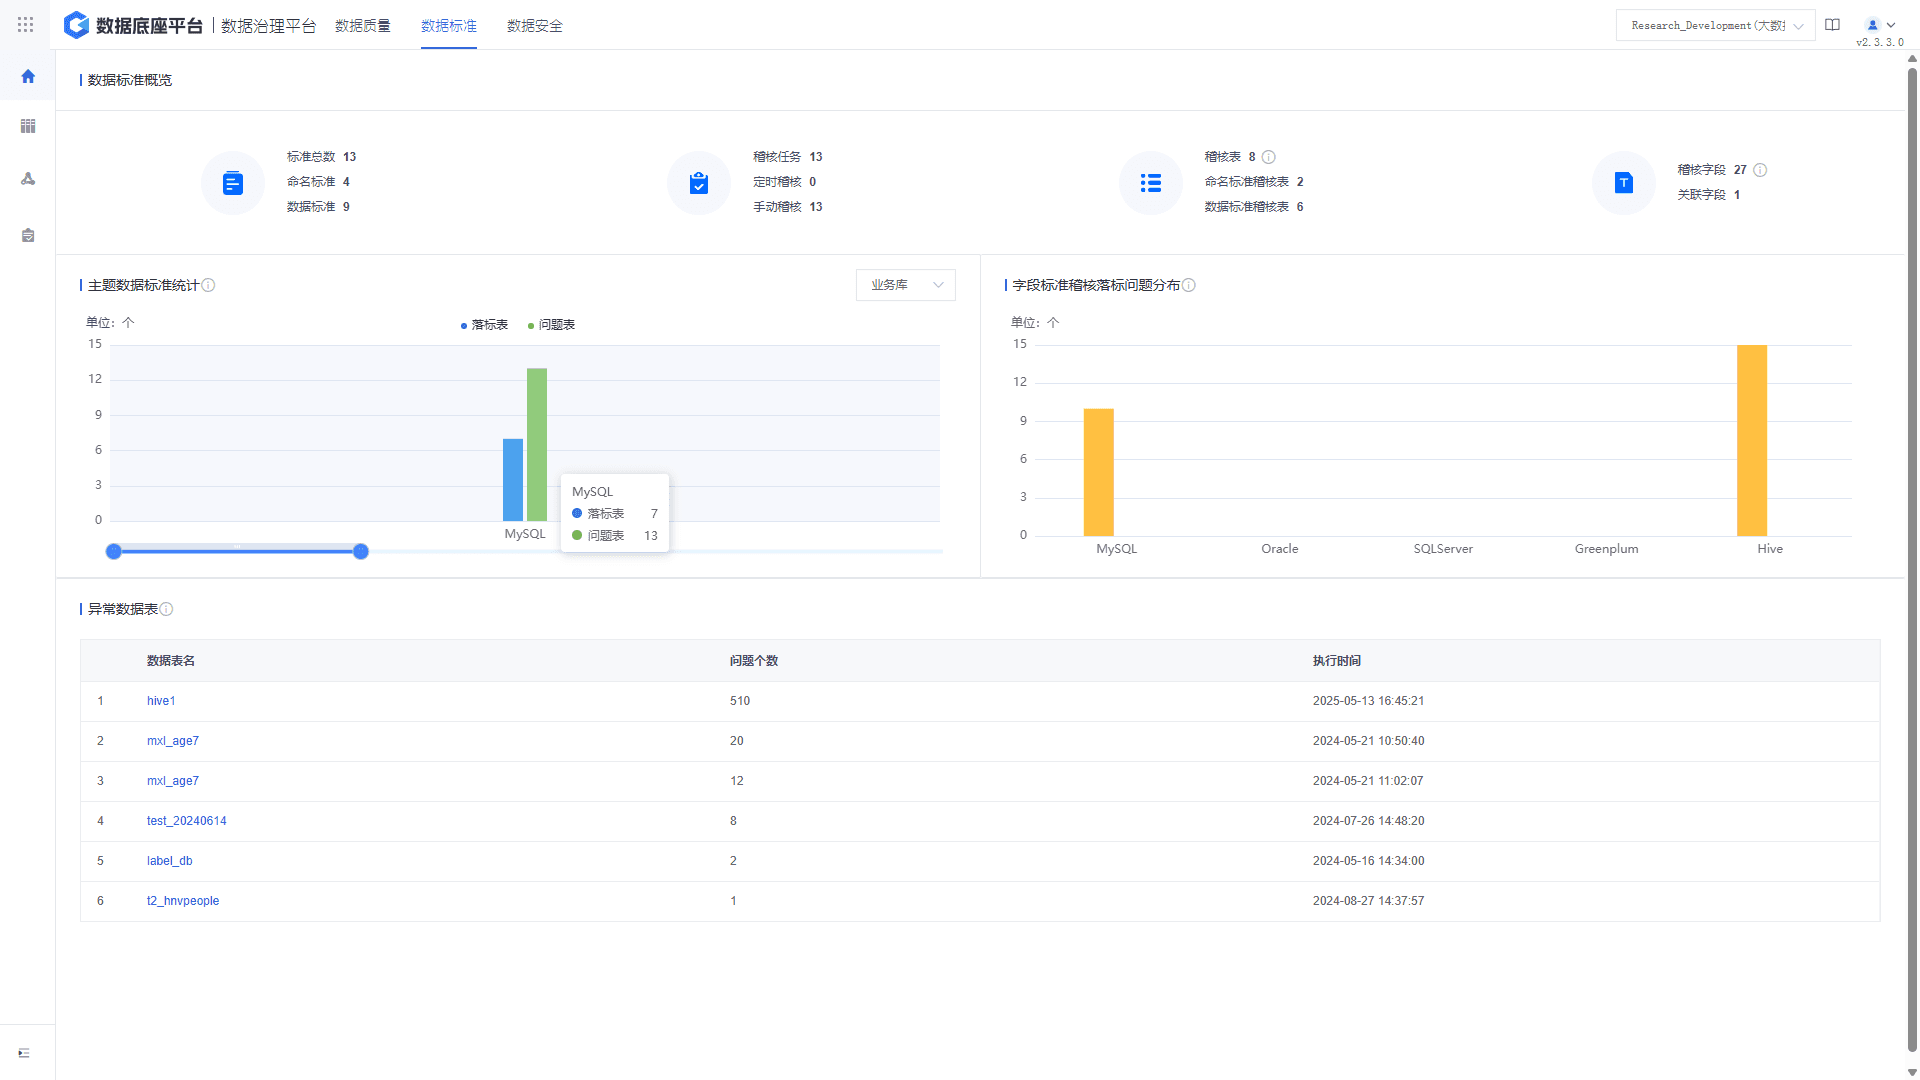The height and width of the screenshot is (1080, 1920).
Task: Click the 数据表名 column header
Action: 171,661
